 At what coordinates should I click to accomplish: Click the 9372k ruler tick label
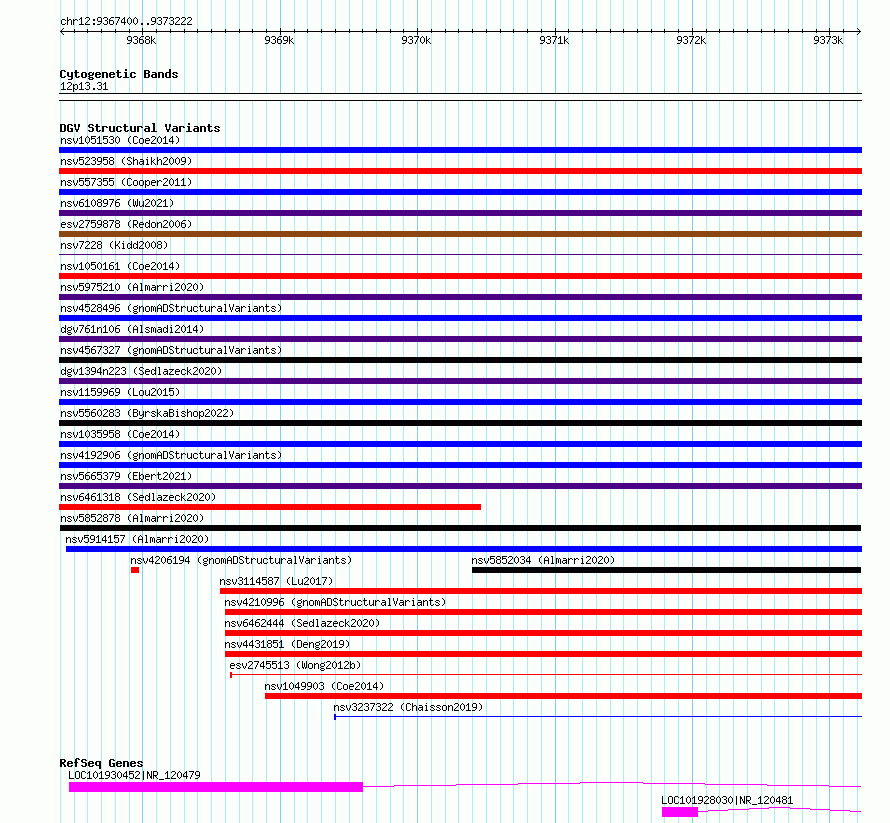point(691,40)
